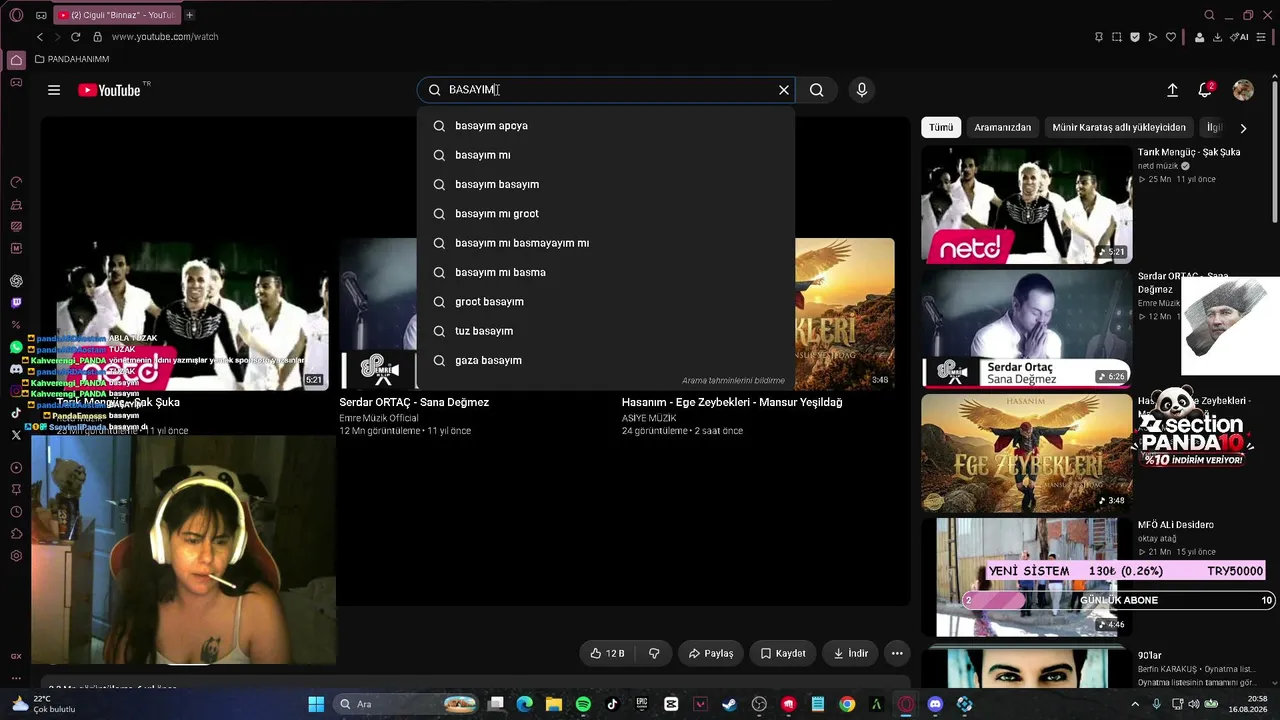Open the Opera downloads icon
The image size is (1280, 720).
pos(1217,37)
